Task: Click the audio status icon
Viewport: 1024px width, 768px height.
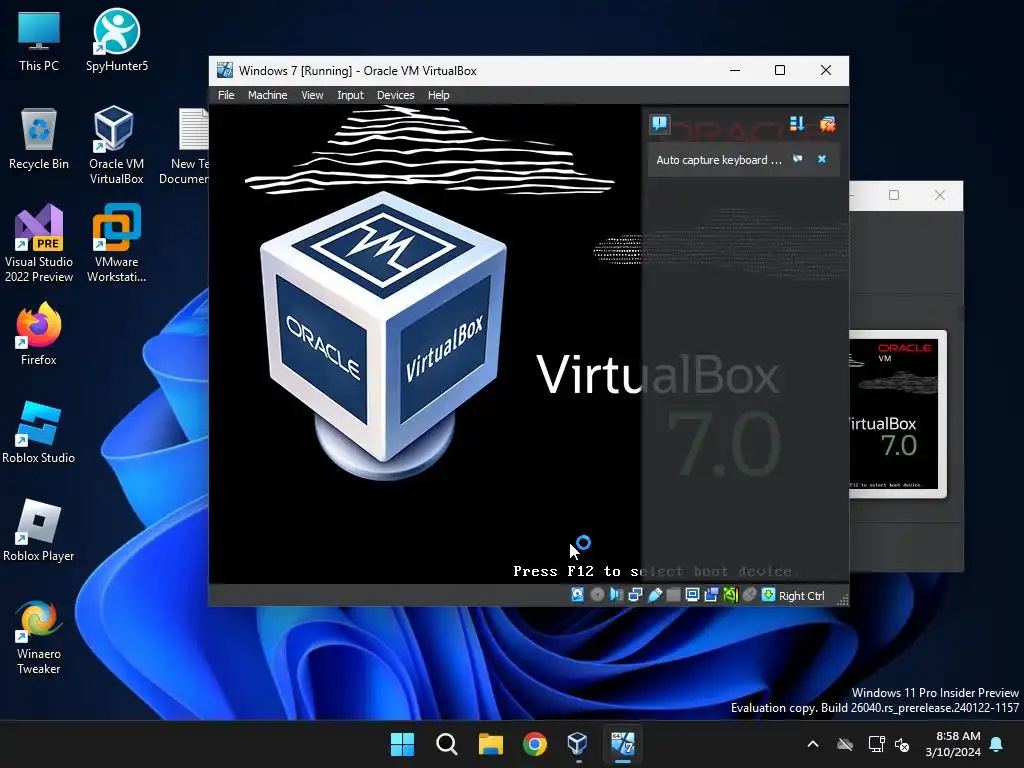Action: (616, 595)
